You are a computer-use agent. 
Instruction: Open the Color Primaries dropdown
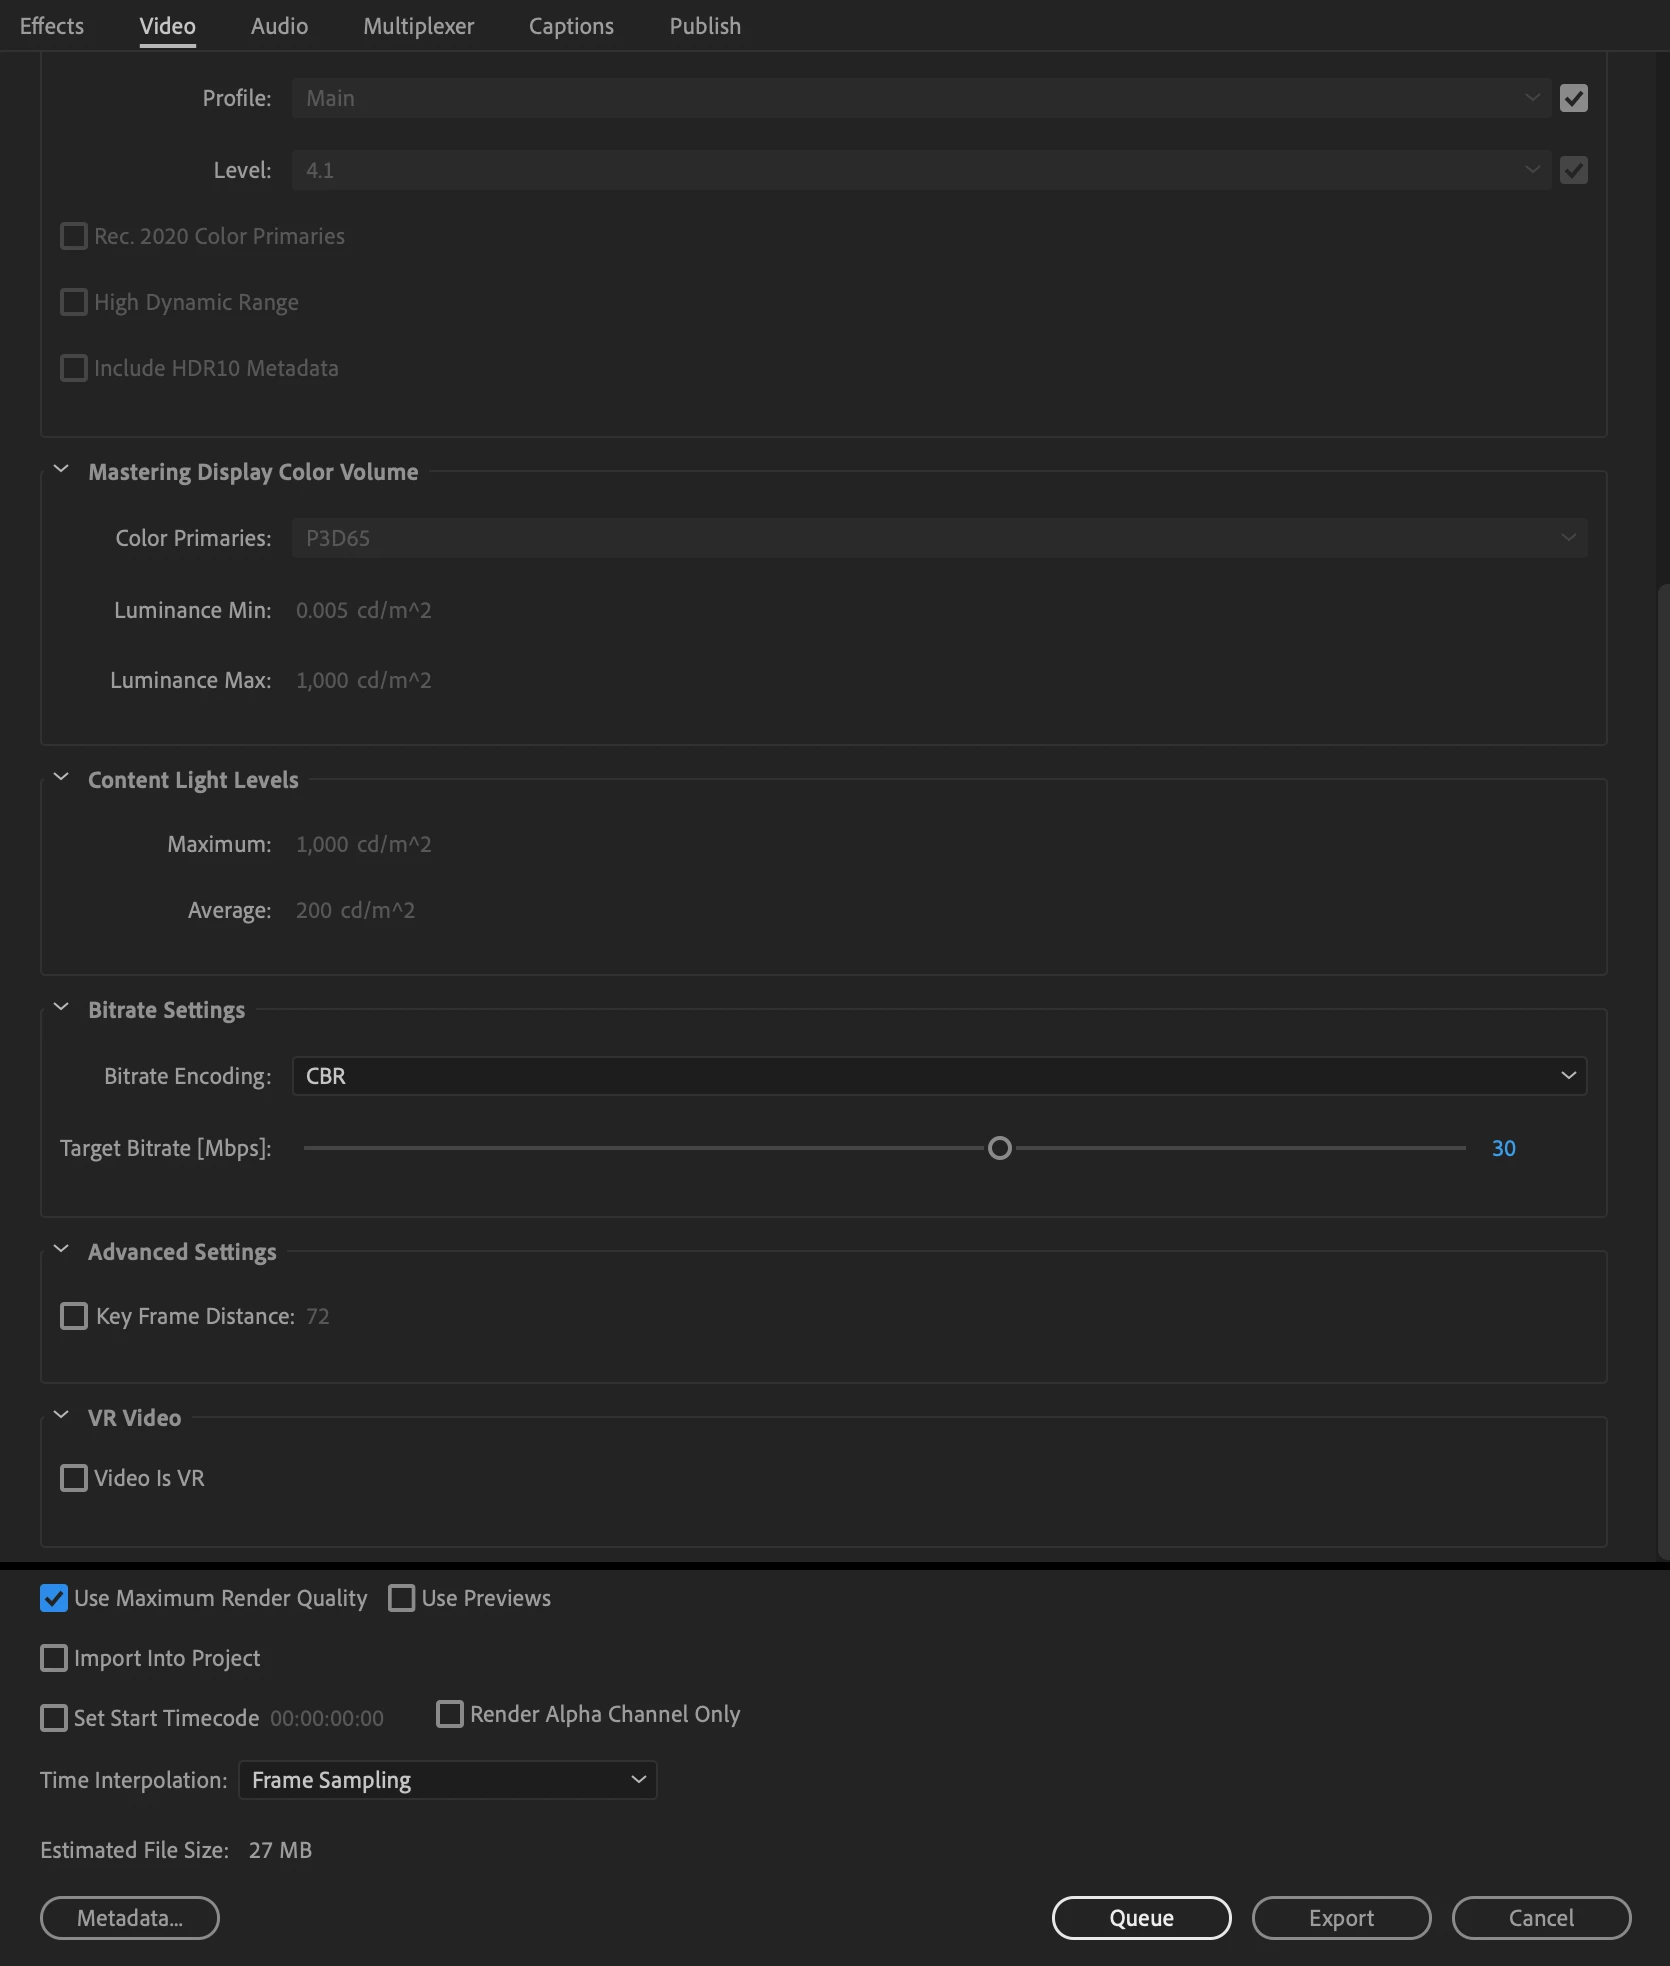click(x=939, y=538)
